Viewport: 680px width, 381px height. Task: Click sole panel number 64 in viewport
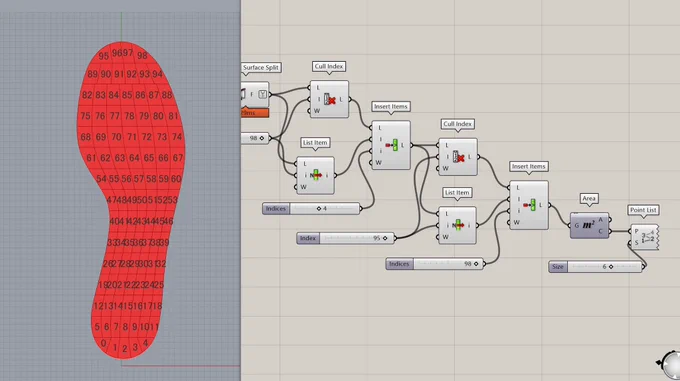click(134, 158)
